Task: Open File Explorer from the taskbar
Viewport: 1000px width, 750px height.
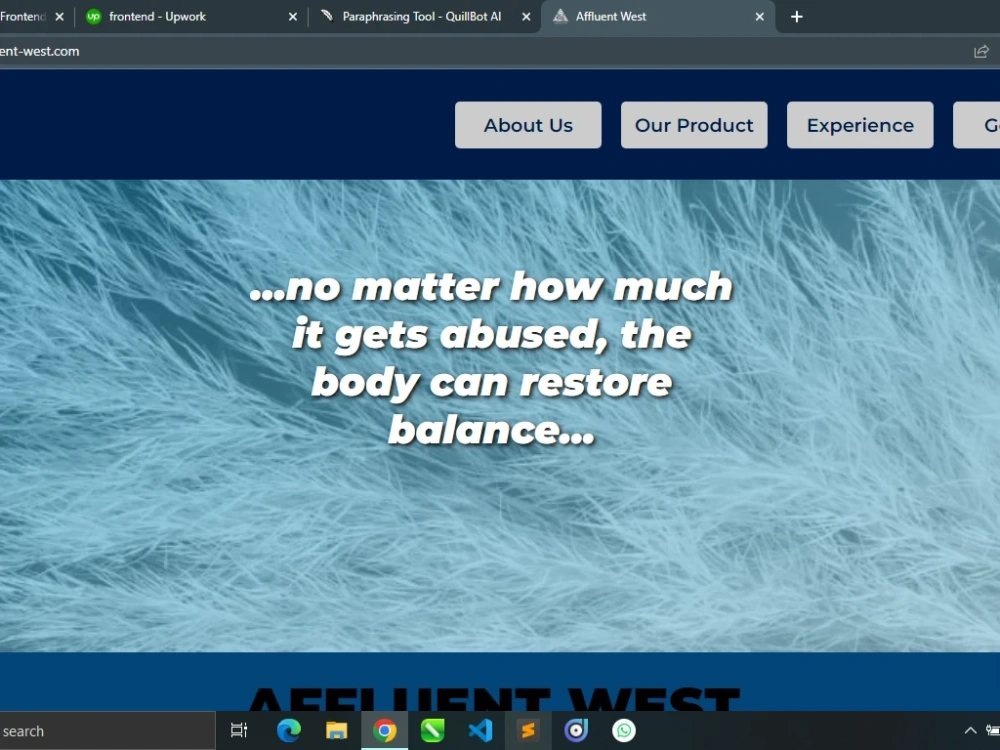Action: (x=336, y=730)
